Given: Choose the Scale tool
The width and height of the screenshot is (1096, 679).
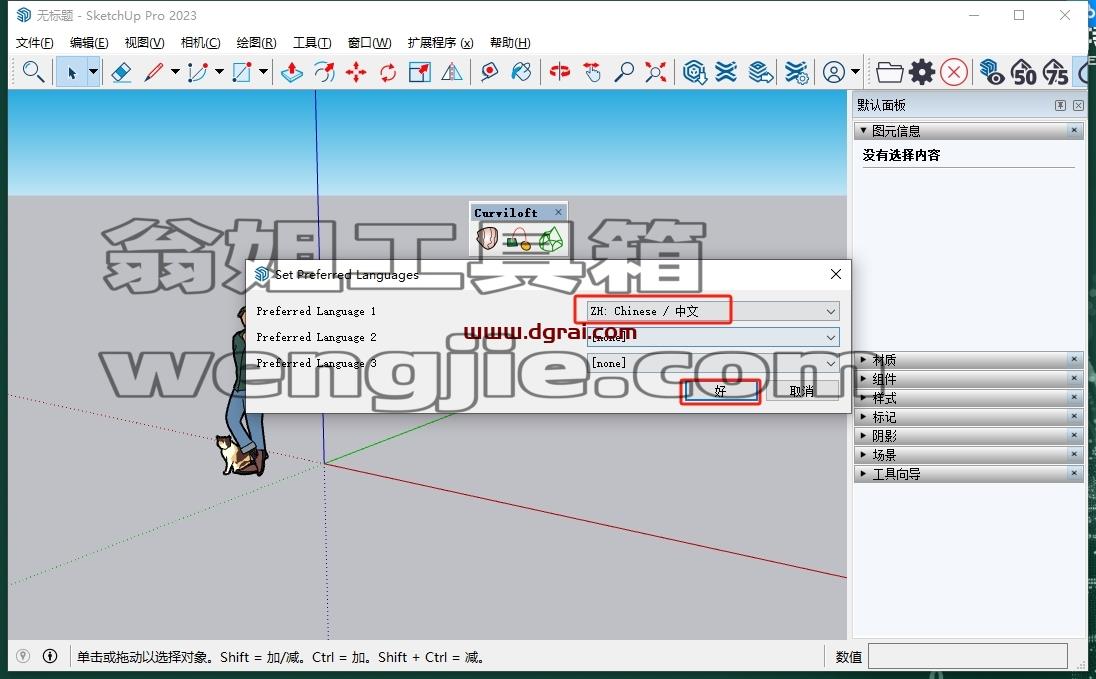Looking at the screenshot, I should (420, 72).
